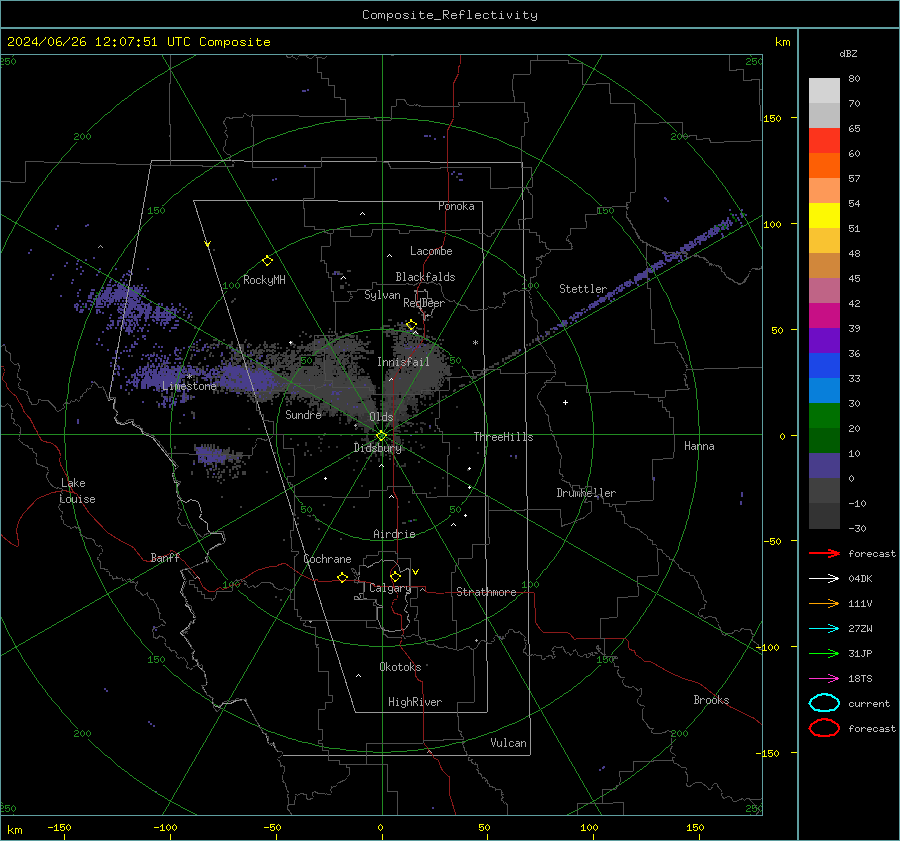The image size is (900, 841).
Task: Click the green 30-20 dBZ color band
Action: [x=824, y=415]
